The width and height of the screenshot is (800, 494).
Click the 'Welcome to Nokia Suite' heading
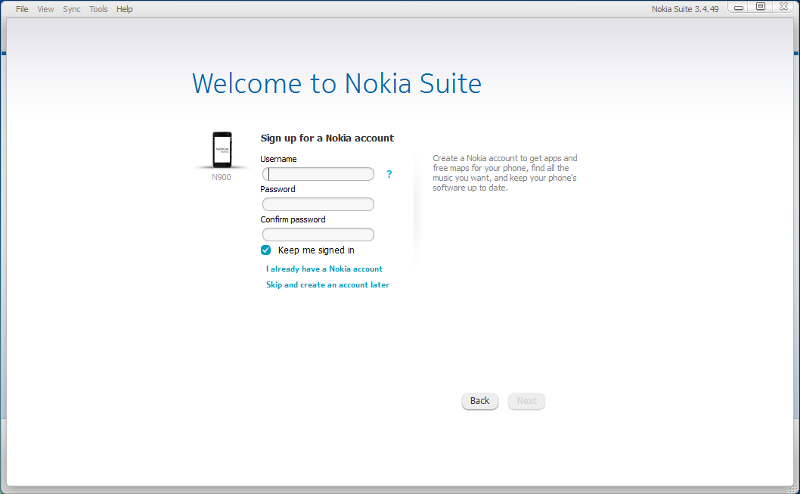336,84
